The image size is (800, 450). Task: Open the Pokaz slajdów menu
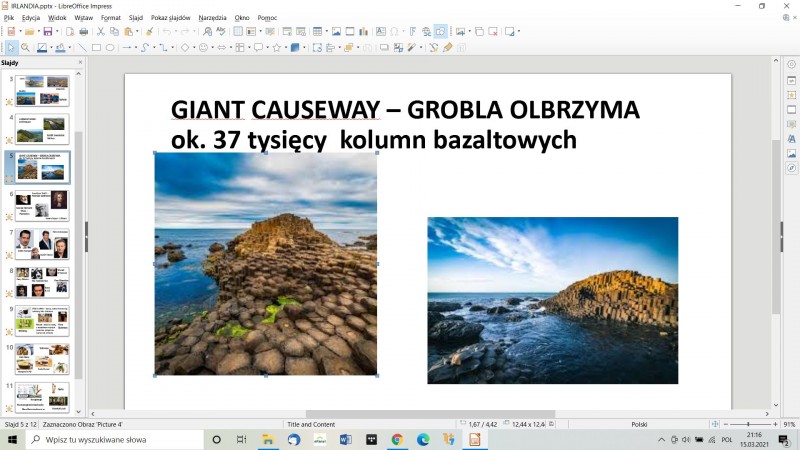pos(172,18)
